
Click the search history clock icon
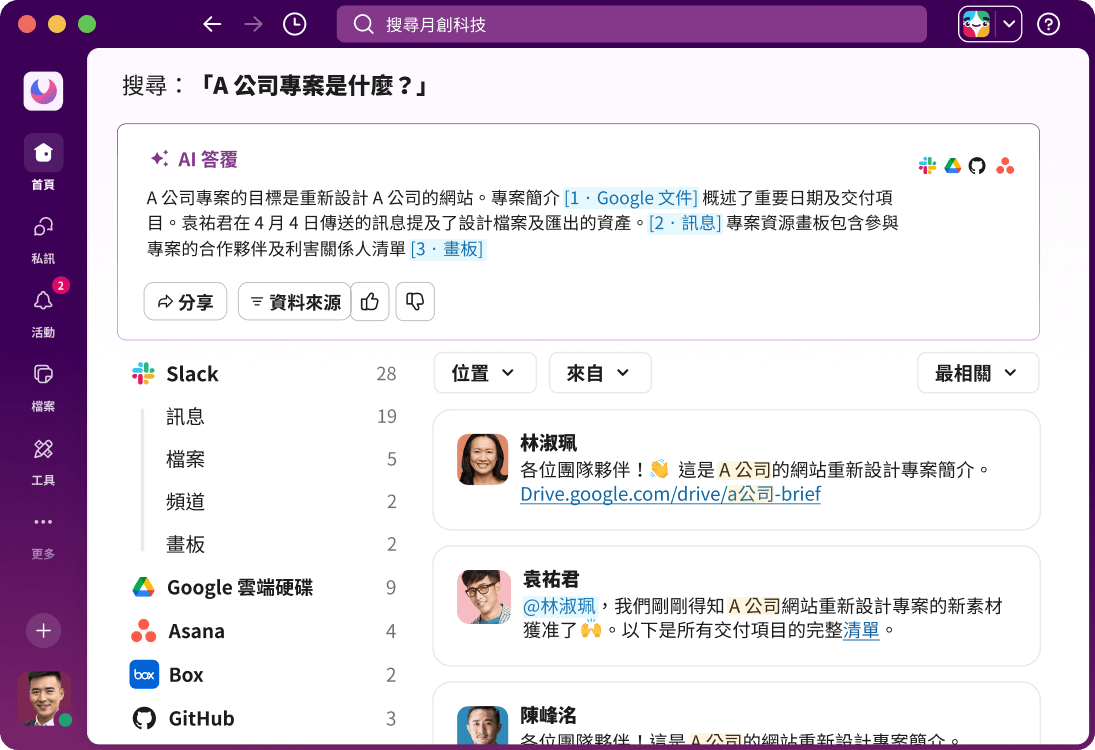tap(293, 24)
